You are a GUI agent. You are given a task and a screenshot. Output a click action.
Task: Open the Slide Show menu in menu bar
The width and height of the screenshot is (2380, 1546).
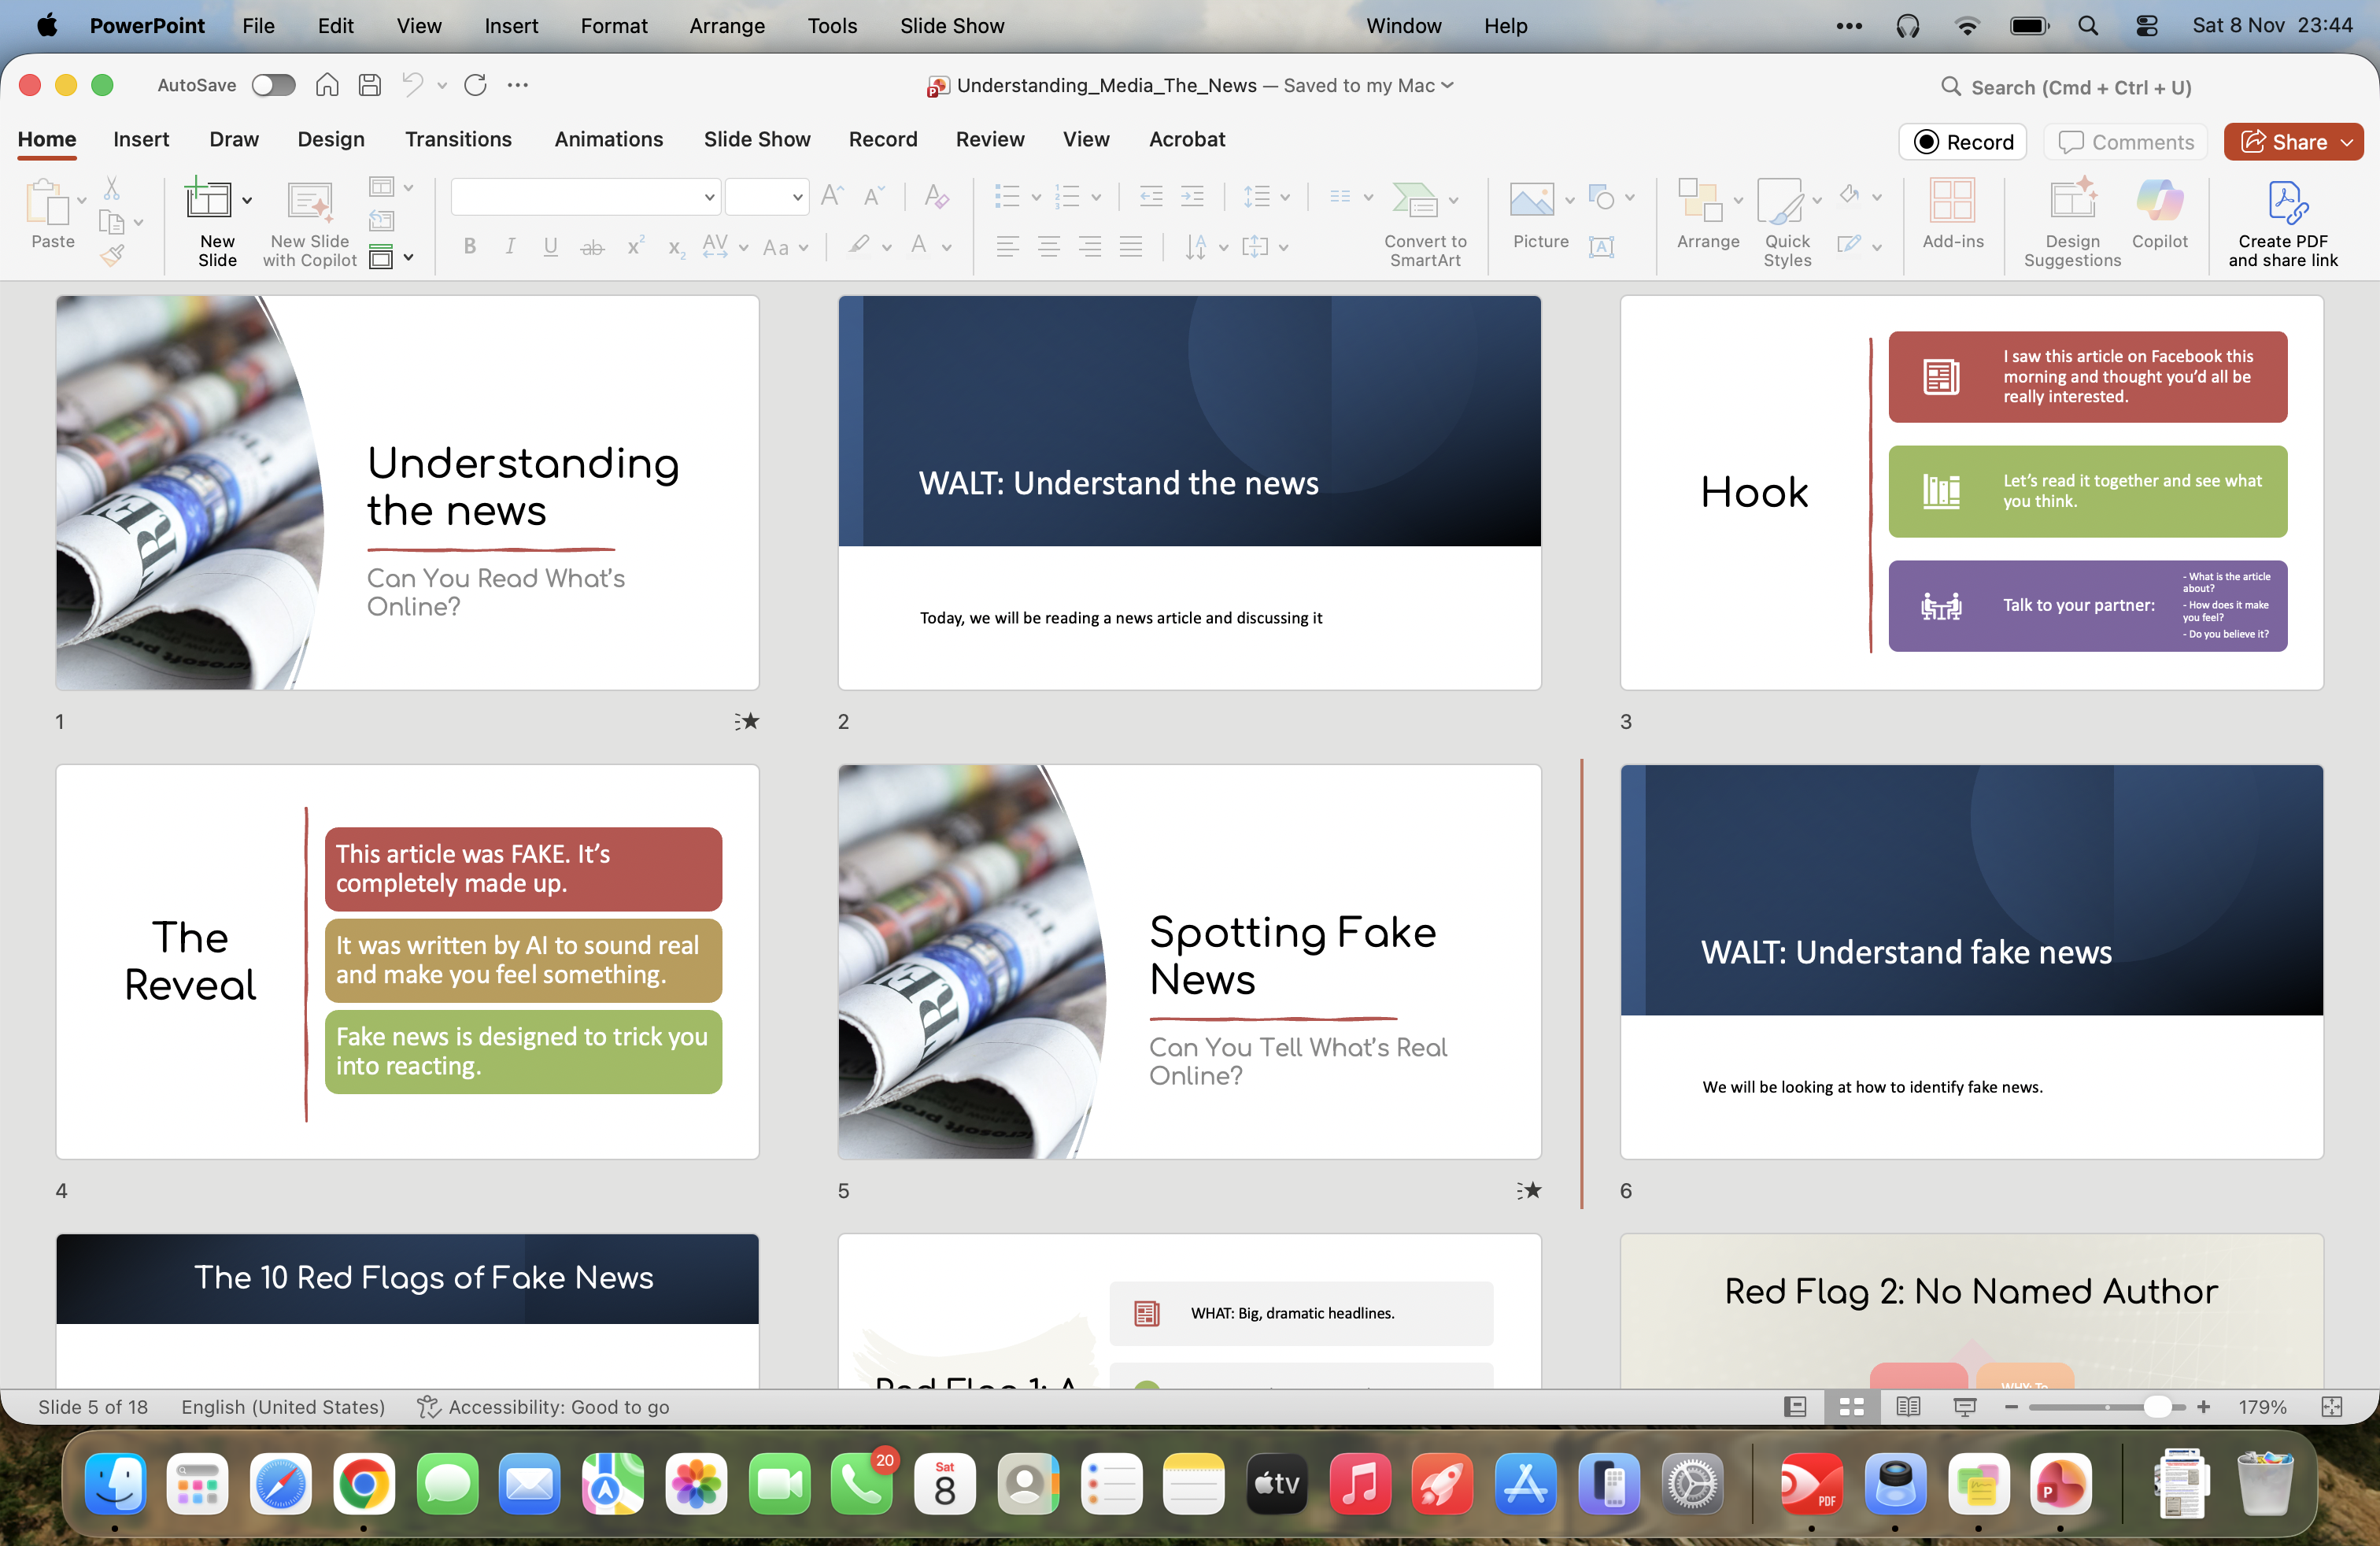pyautogui.click(x=950, y=26)
